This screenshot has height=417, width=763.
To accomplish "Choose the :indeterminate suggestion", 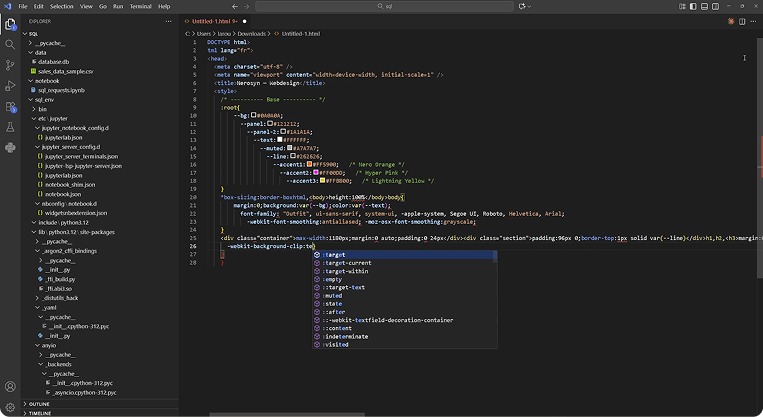I will [x=404, y=336].
